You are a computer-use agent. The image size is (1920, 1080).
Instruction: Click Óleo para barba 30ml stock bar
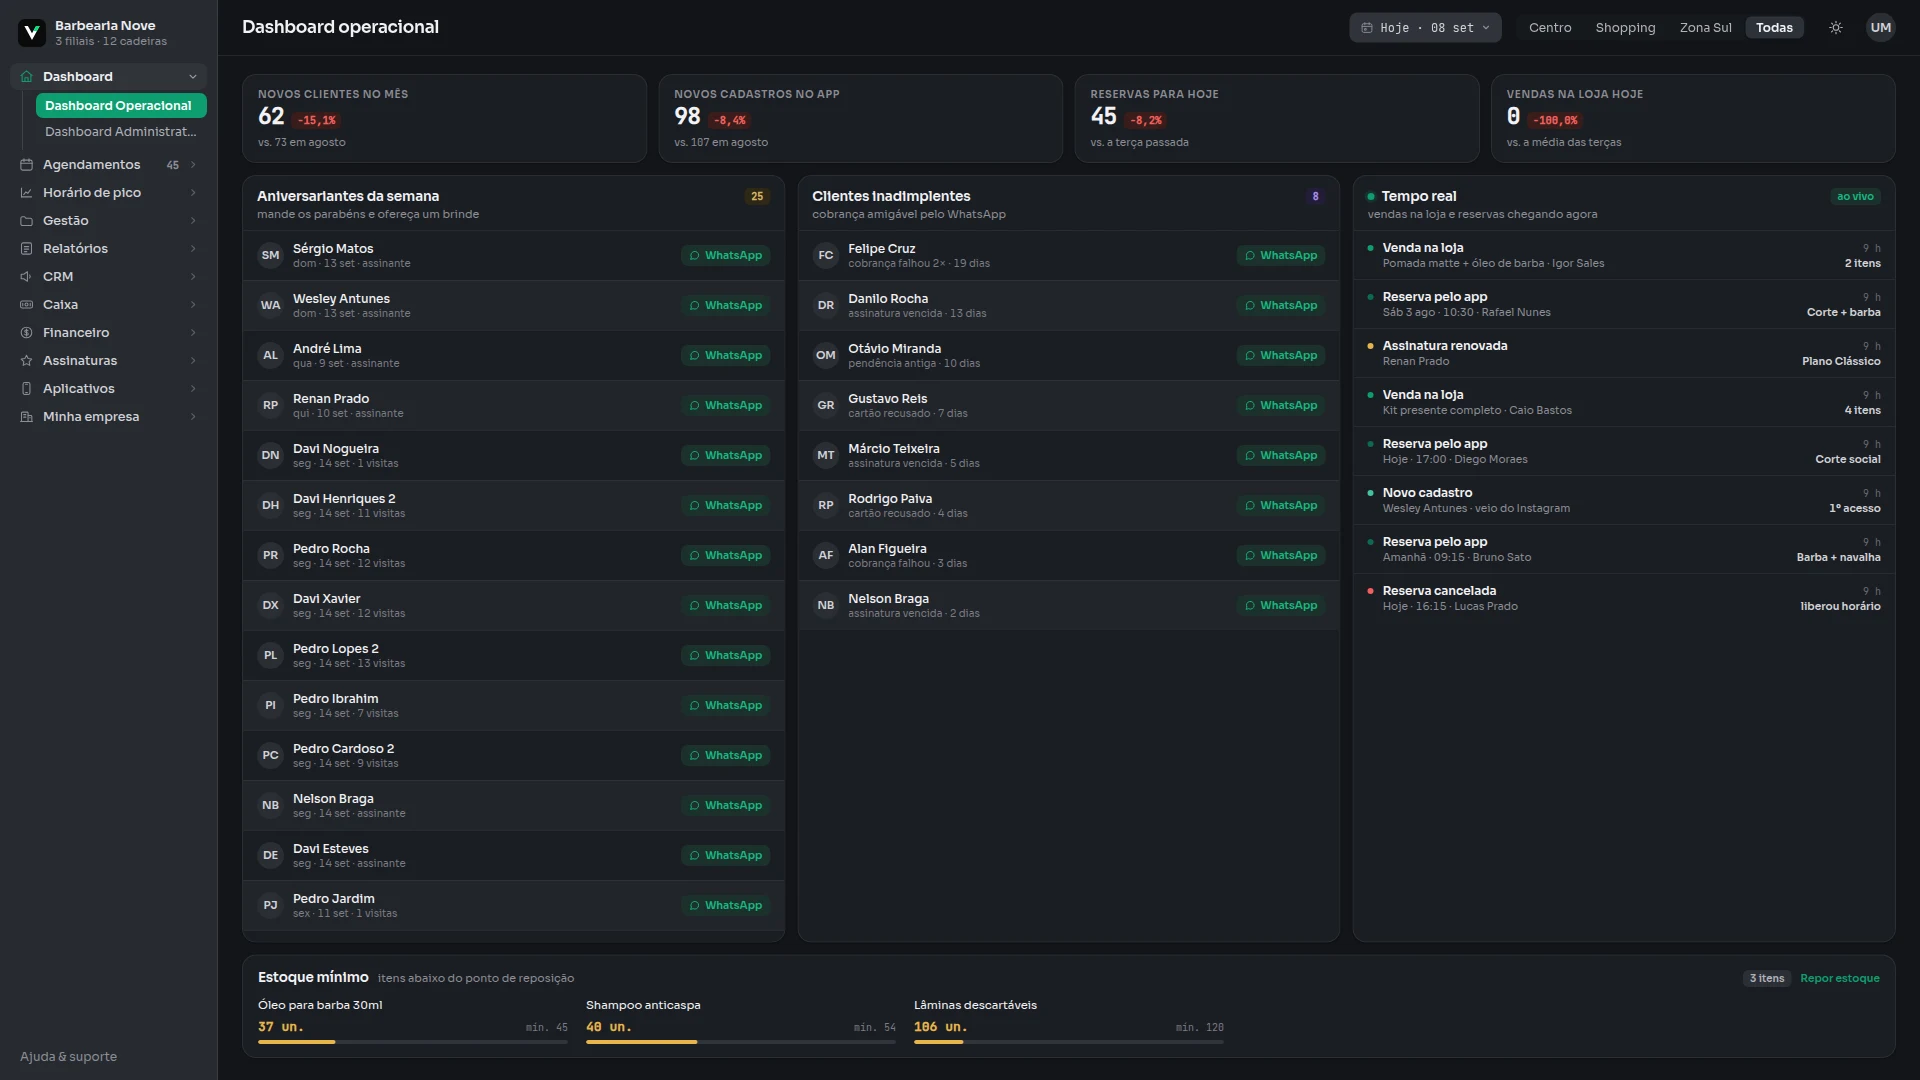[x=413, y=1042]
